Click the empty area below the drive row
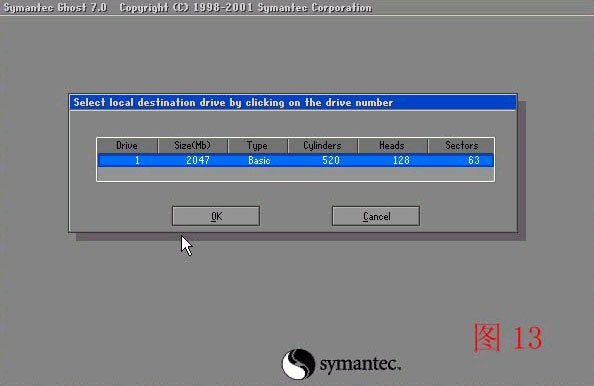The width and height of the screenshot is (594, 386). tap(295, 174)
